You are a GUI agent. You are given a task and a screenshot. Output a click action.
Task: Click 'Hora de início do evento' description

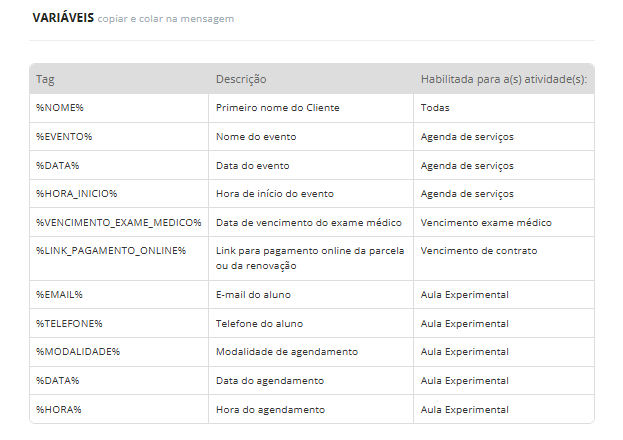coord(275,194)
